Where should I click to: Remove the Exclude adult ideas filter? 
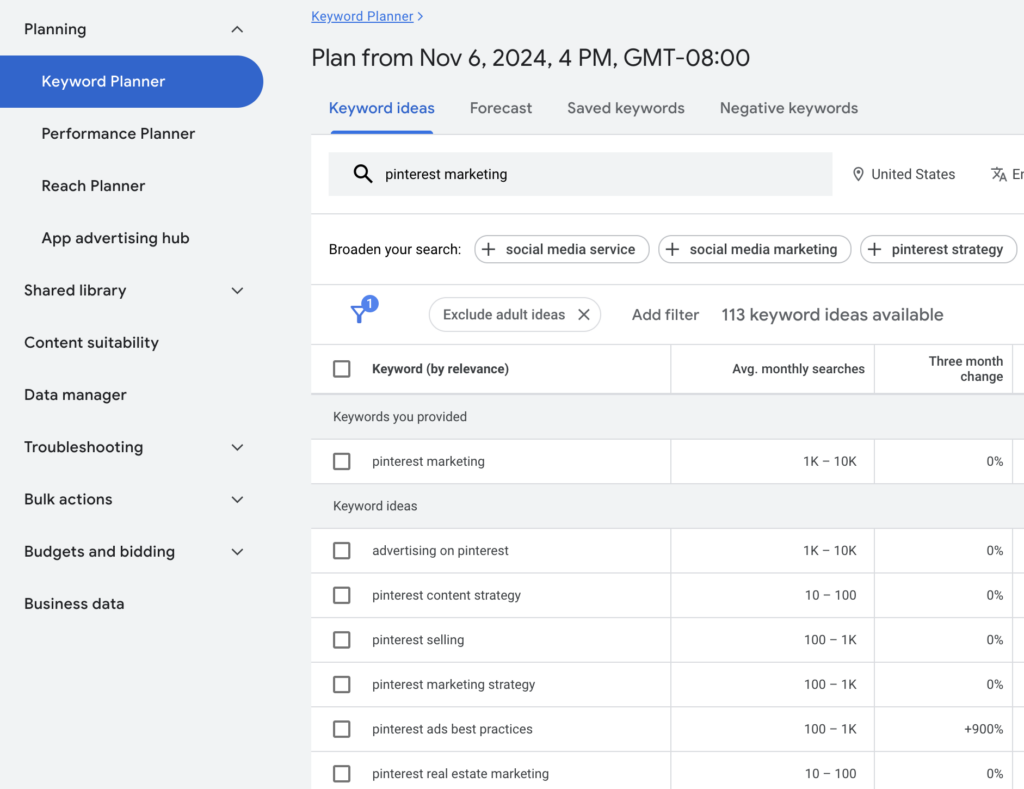pyautogui.click(x=584, y=315)
